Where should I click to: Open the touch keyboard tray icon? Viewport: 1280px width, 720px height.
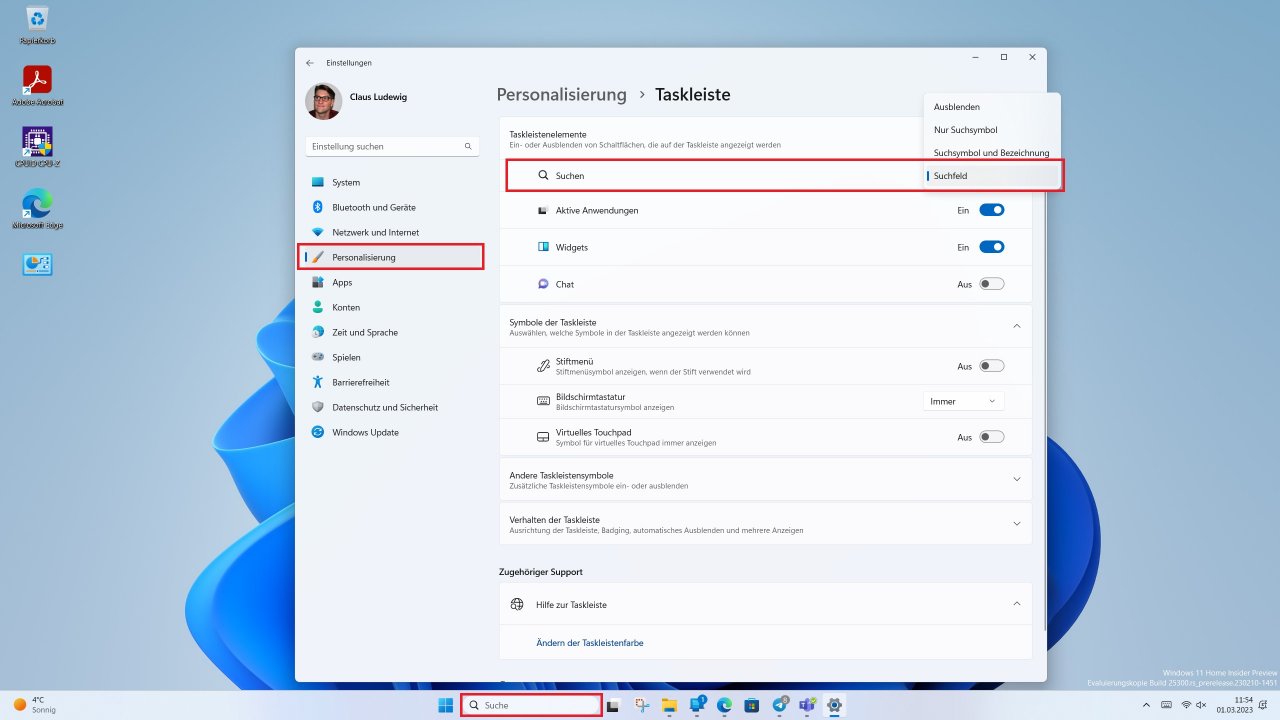1166,705
